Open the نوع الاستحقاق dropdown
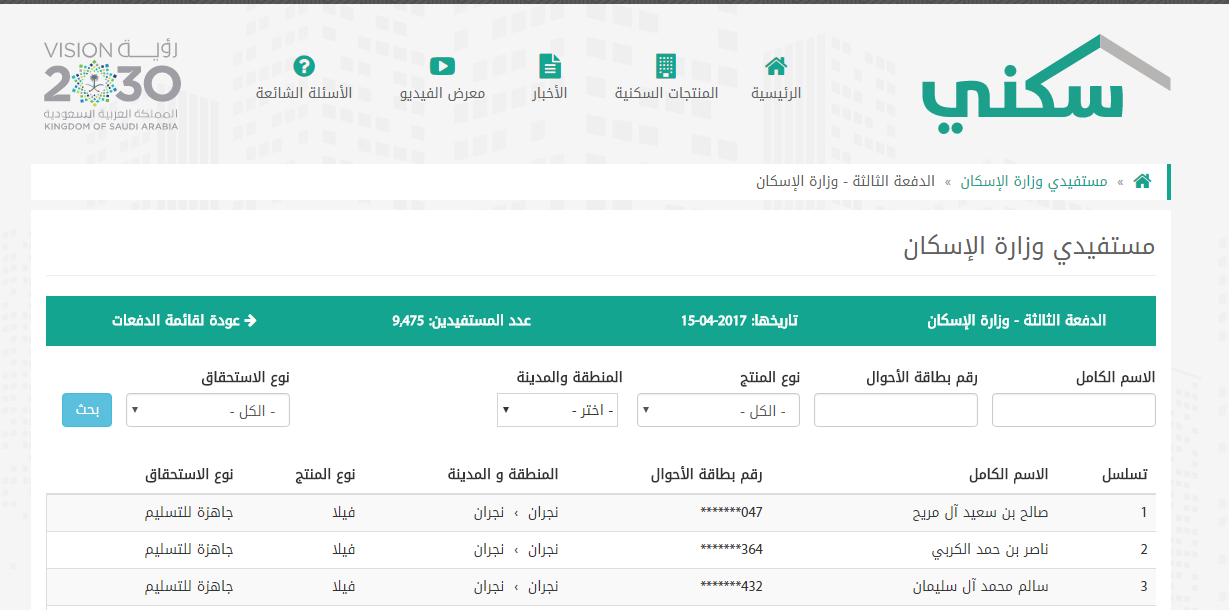The image size is (1229, 610). point(208,410)
